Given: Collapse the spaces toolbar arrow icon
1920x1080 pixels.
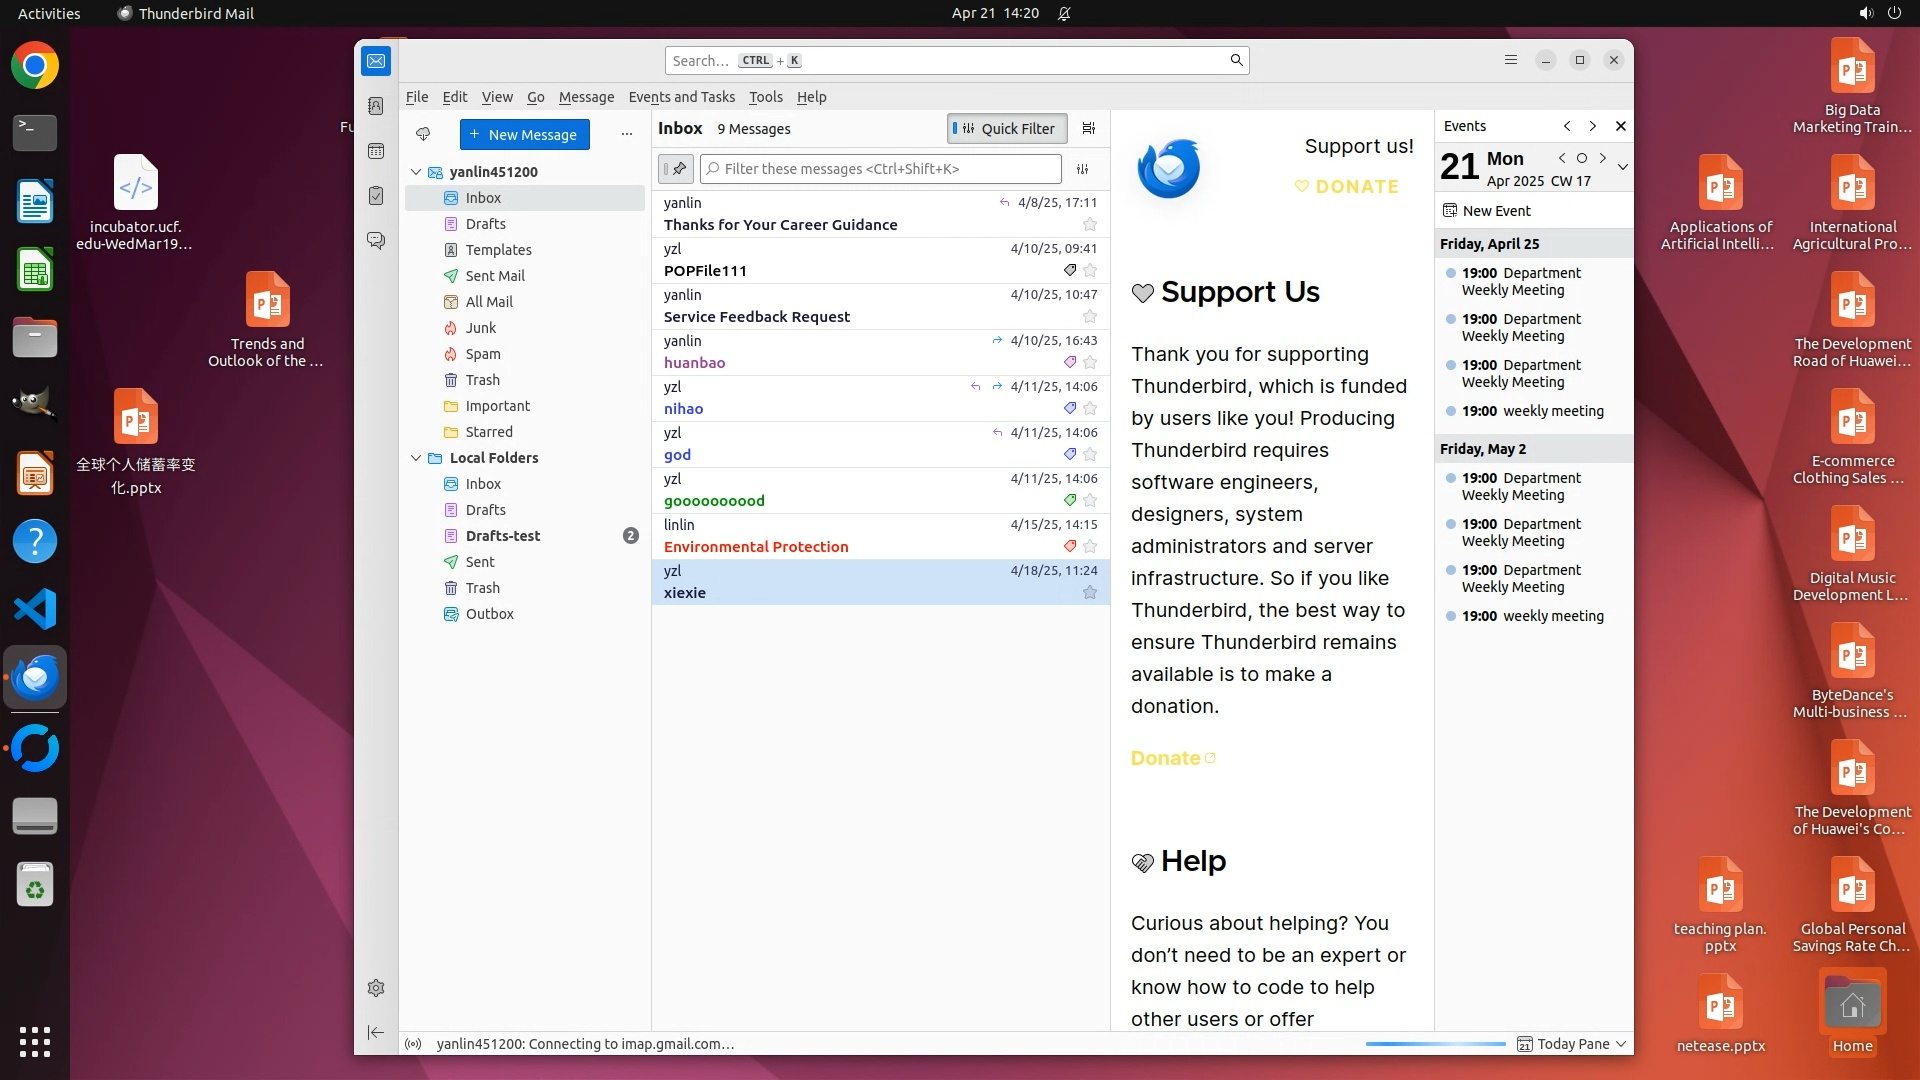Looking at the screenshot, I should (376, 1032).
